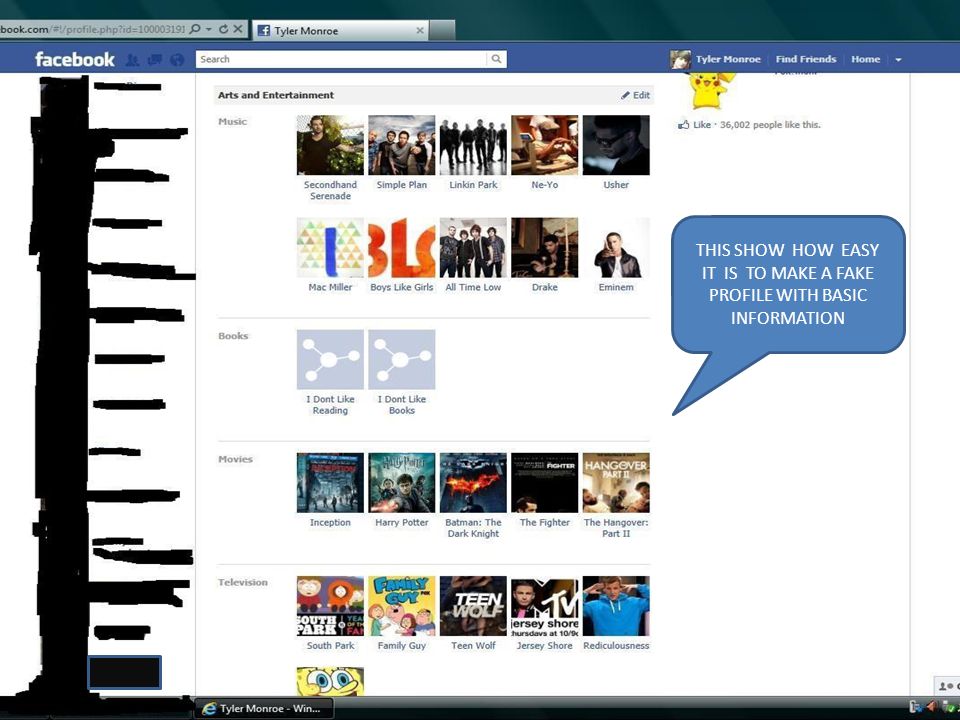Open Find Friends
960x720 pixels.
806,59
